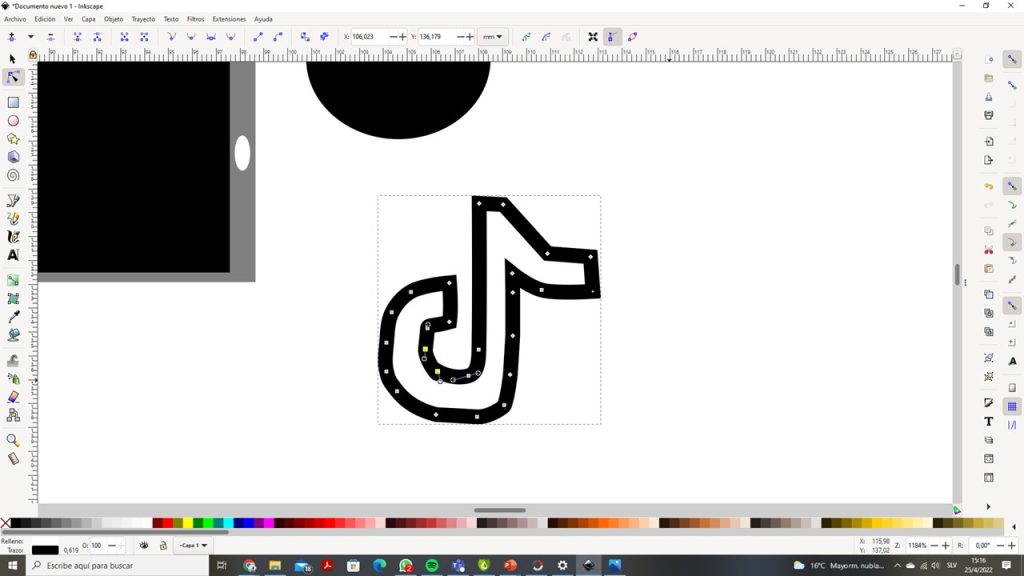The height and width of the screenshot is (576, 1024).
Task: Select the Gradient tool
Action: pyautogui.click(x=13, y=280)
